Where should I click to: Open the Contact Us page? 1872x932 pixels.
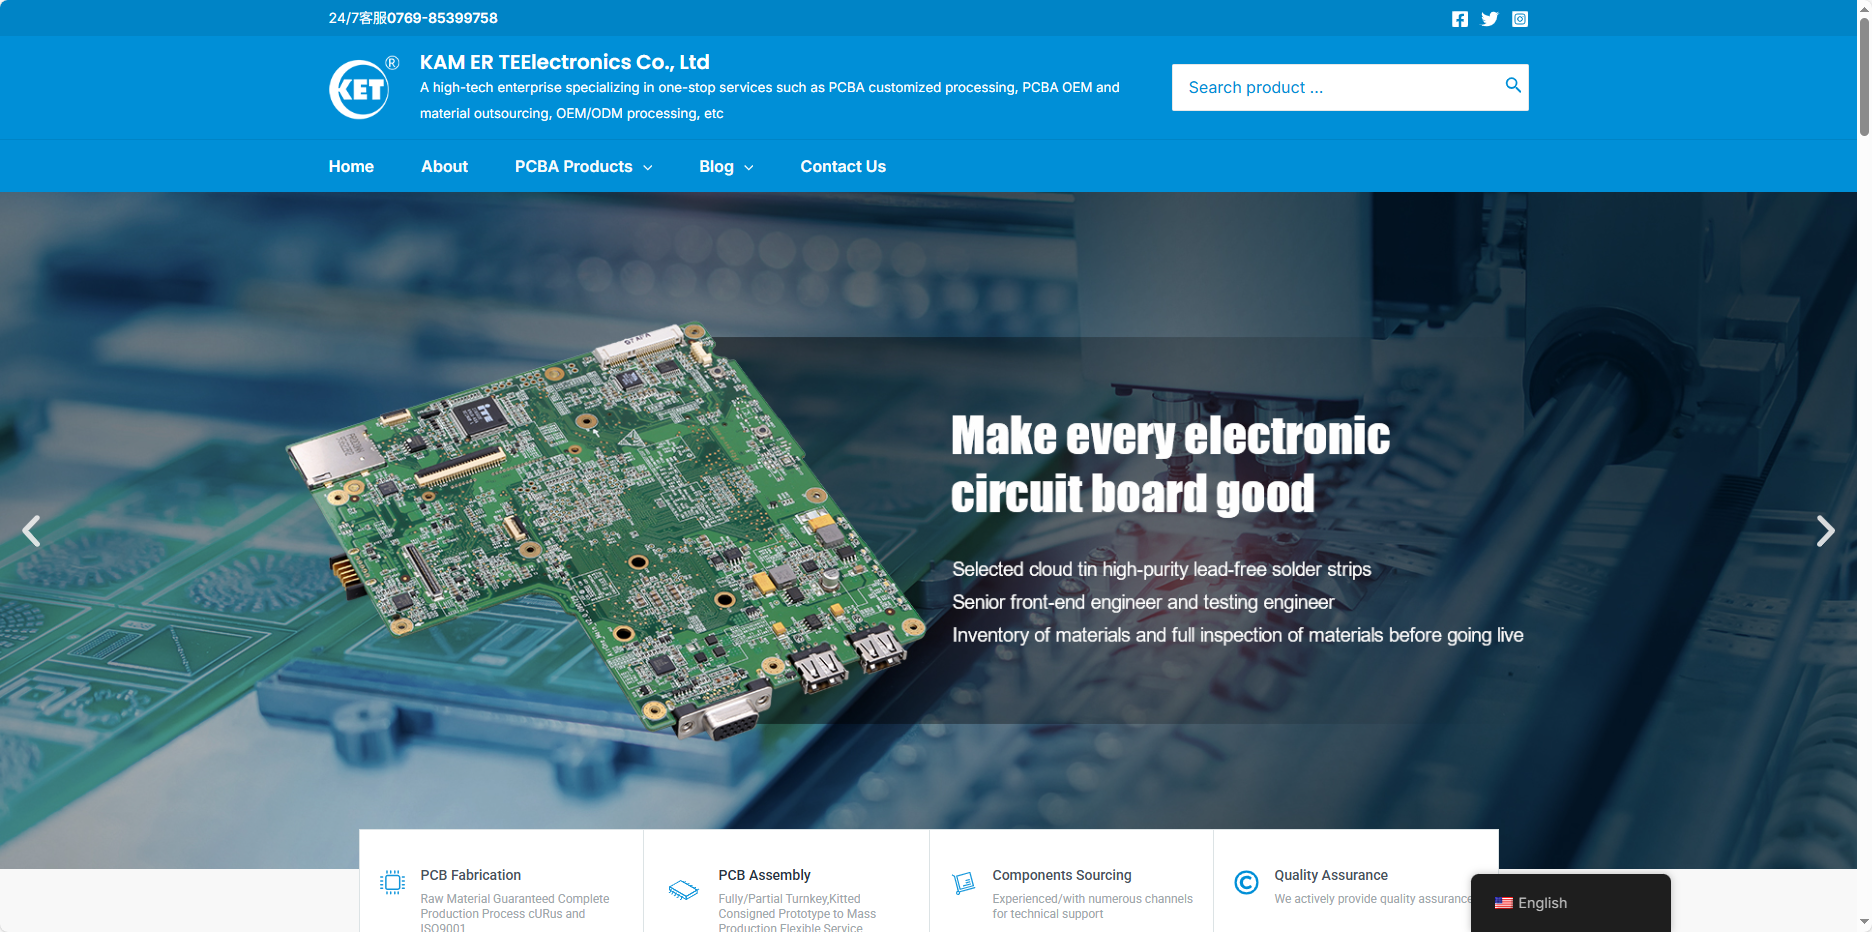click(x=842, y=167)
